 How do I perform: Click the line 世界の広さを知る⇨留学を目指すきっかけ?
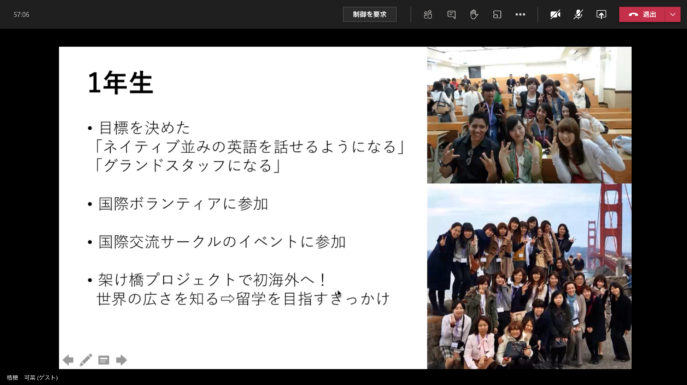243,299
